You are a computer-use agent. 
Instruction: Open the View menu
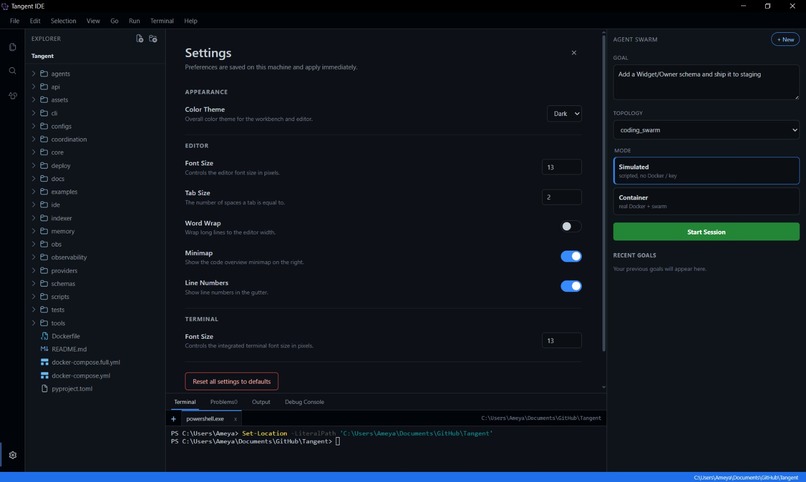pos(93,21)
